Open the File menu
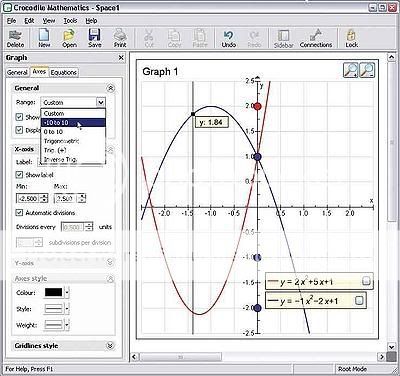The width and height of the screenshot is (400, 376). [x=11, y=21]
